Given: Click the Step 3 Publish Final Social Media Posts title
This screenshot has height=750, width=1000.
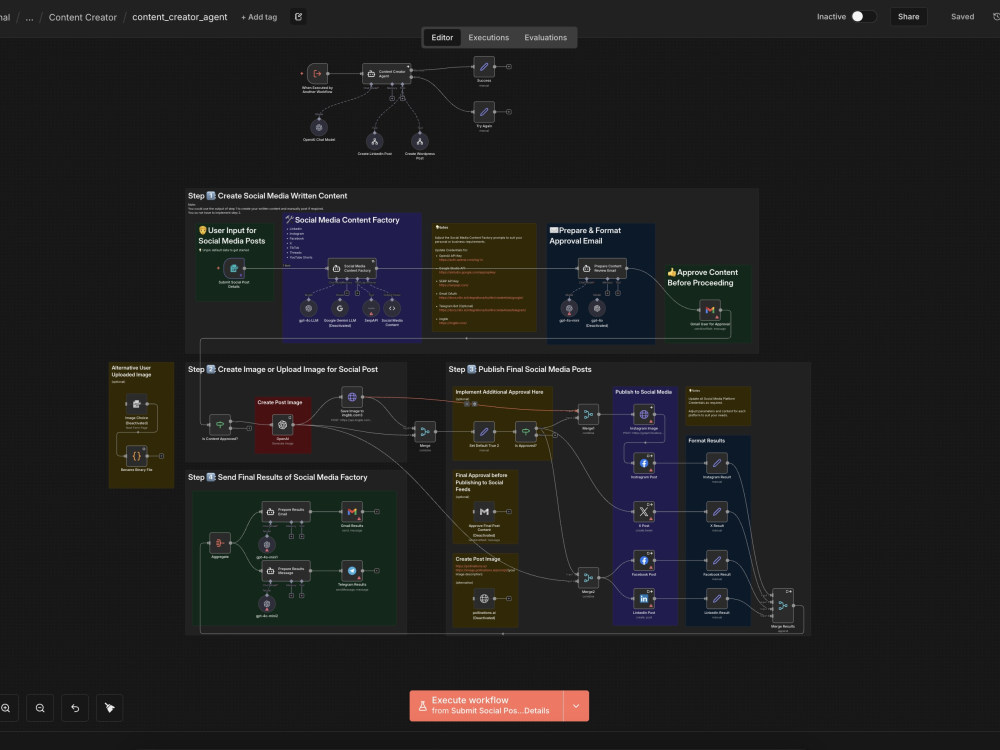Looking at the screenshot, I should point(520,369).
